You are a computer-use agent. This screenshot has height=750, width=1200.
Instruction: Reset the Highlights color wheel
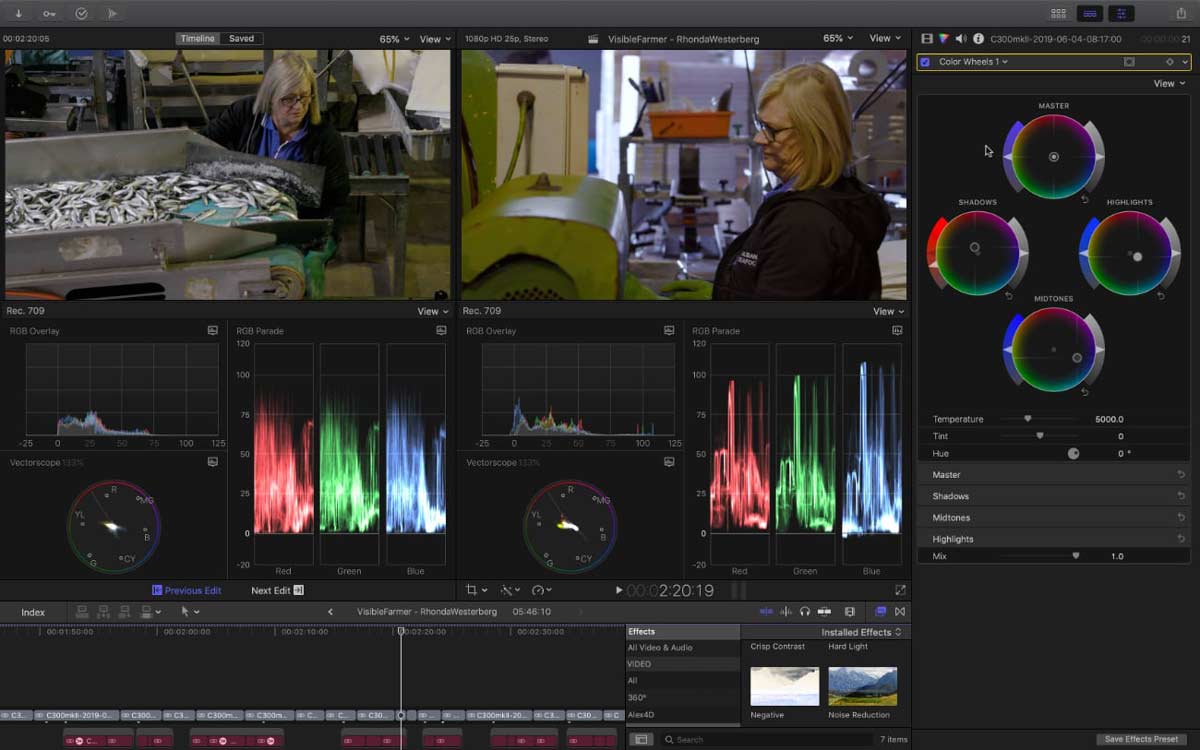(x=1161, y=296)
